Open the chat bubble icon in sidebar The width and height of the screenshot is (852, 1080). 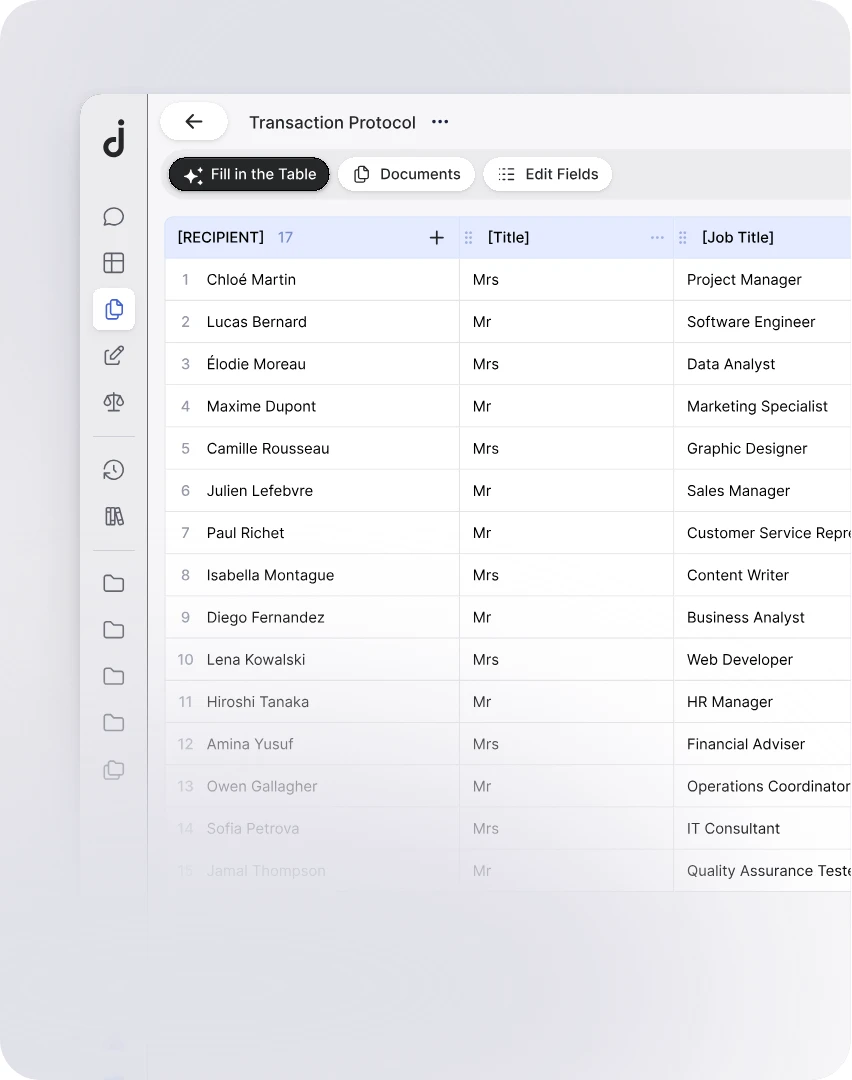tap(114, 217)
